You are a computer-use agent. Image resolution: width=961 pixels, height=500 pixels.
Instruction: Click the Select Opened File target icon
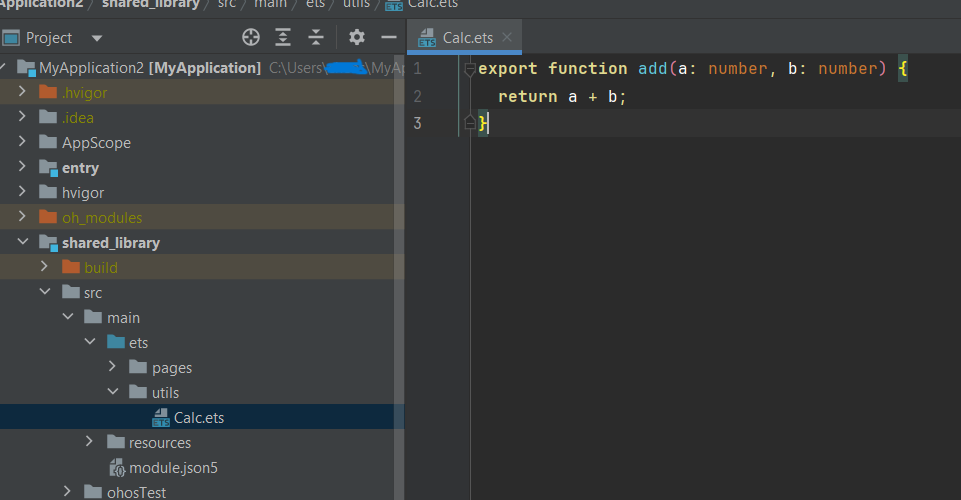click(x=251, y=38)
